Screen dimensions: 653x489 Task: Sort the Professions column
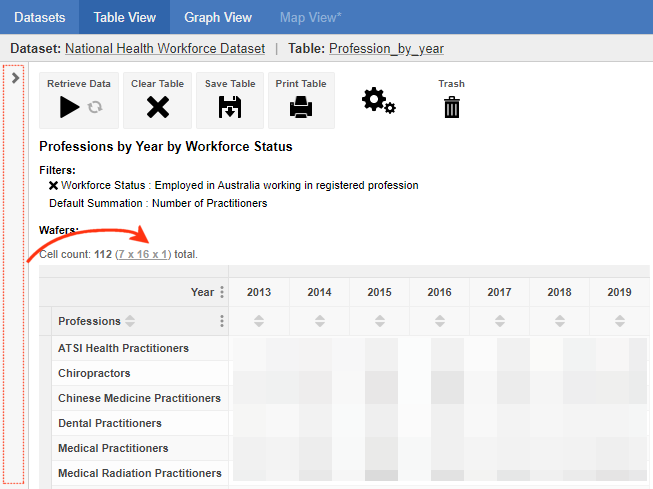click(x=130, y=322)
